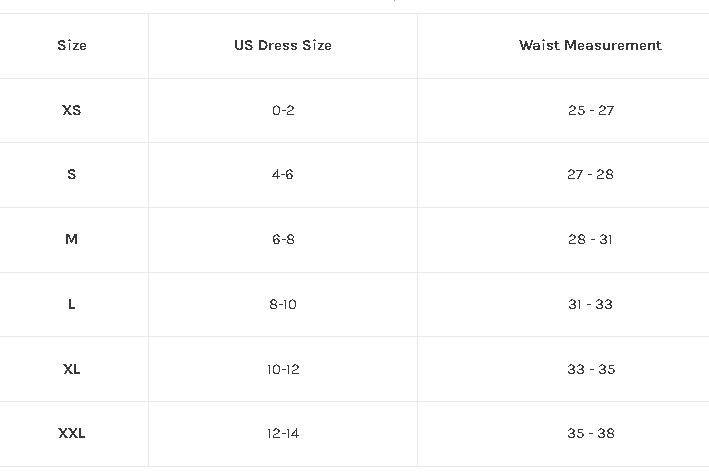Click the Size column header
The image size is (709, 475).
72,45
